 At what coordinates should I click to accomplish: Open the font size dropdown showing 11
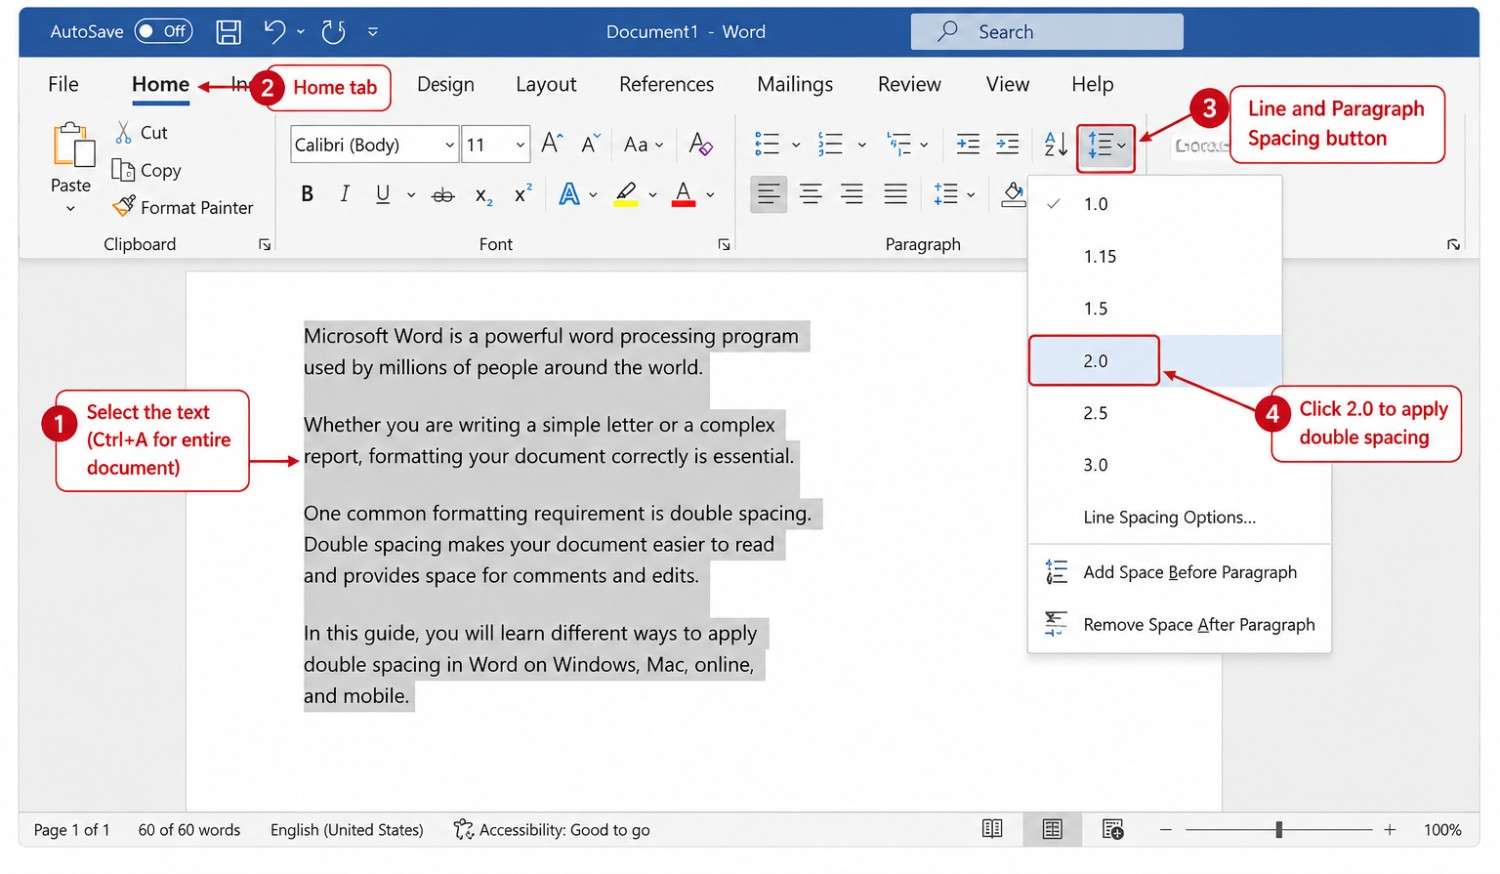[520, 145]
